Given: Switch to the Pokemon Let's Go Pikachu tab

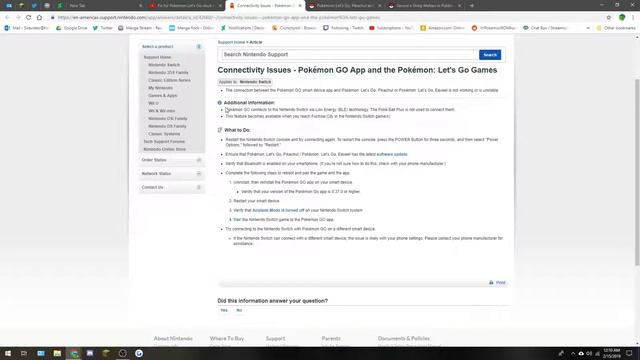Looking at the screenshot, I should point(345,6).
